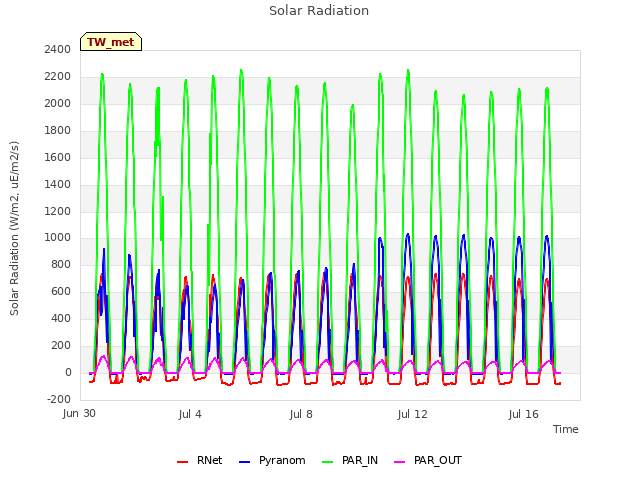The image size is (640, 480).
Task: Click the 600 y-axis tick label
Action: tap(61, 292)
